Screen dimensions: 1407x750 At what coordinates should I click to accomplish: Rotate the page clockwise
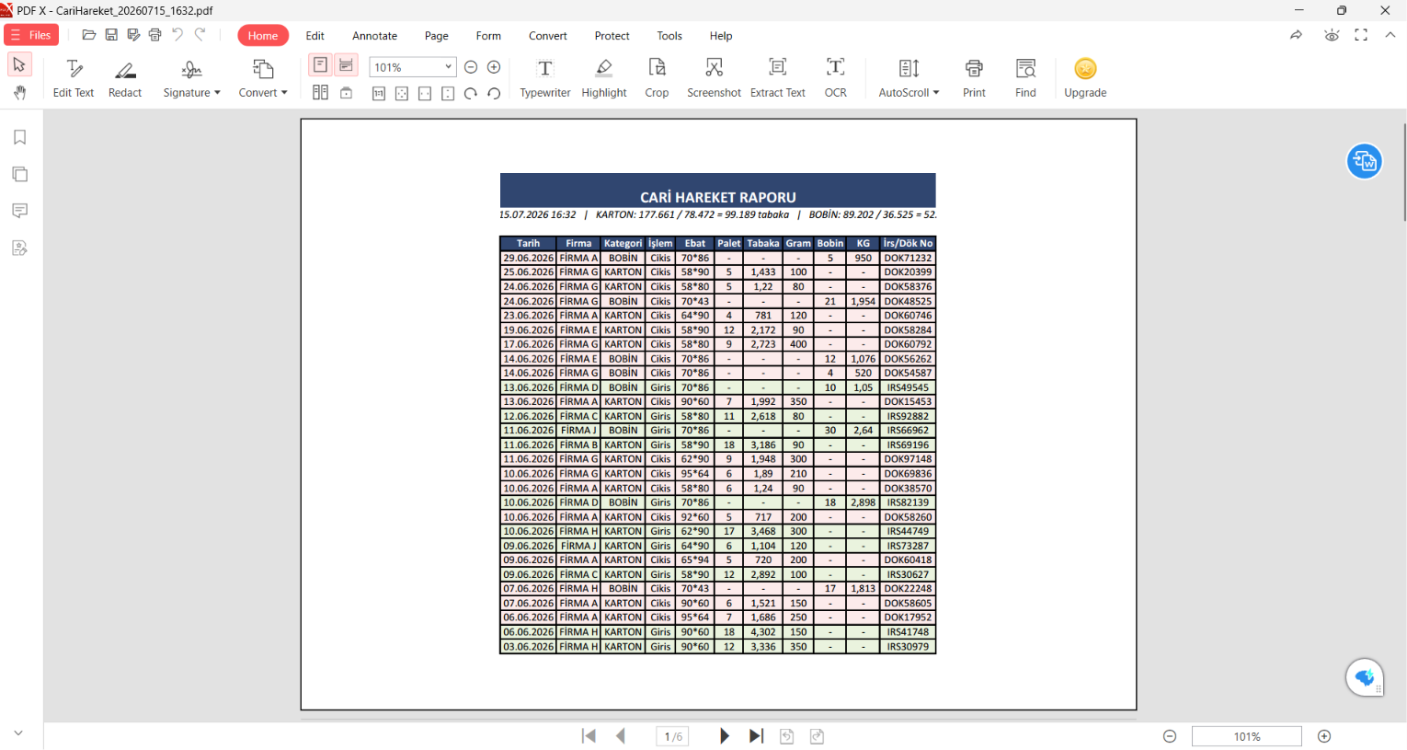[x=470, y=93]
